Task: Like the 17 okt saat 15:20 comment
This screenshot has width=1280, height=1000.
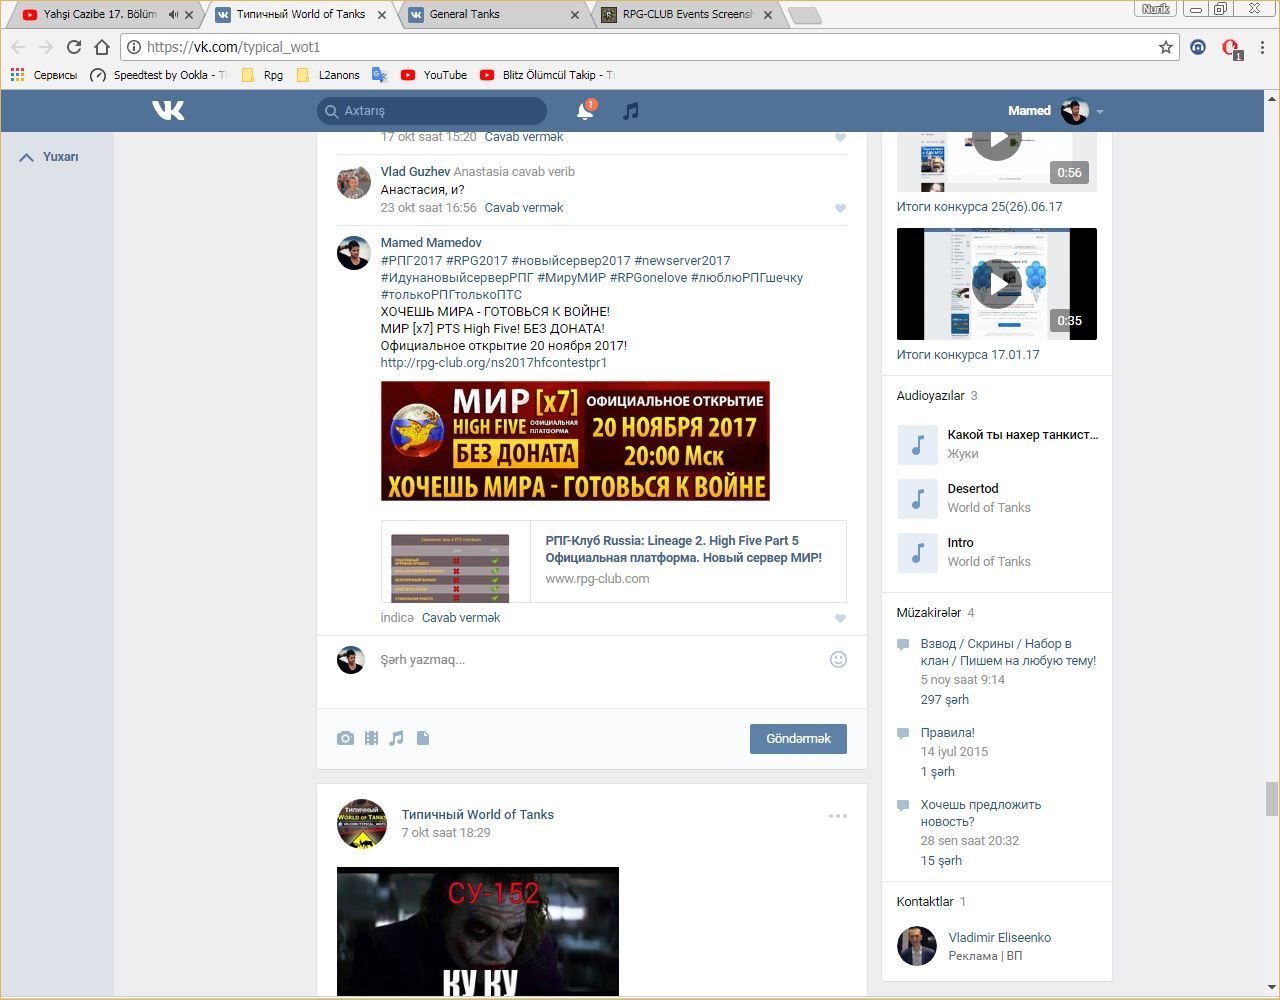Action: [840, 138]
